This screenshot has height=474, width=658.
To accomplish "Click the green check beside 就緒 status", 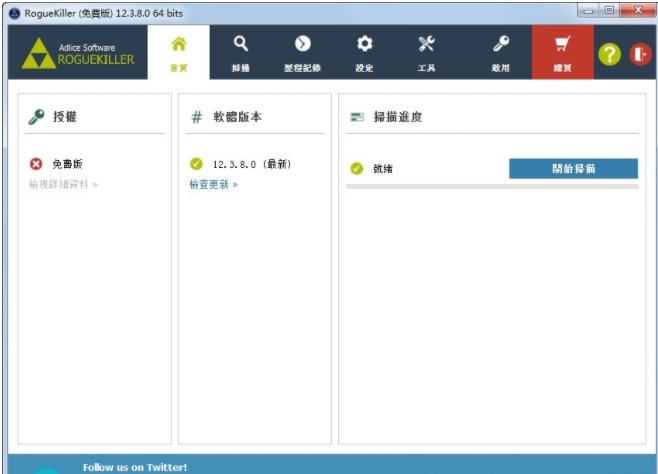I will [357, 169].
